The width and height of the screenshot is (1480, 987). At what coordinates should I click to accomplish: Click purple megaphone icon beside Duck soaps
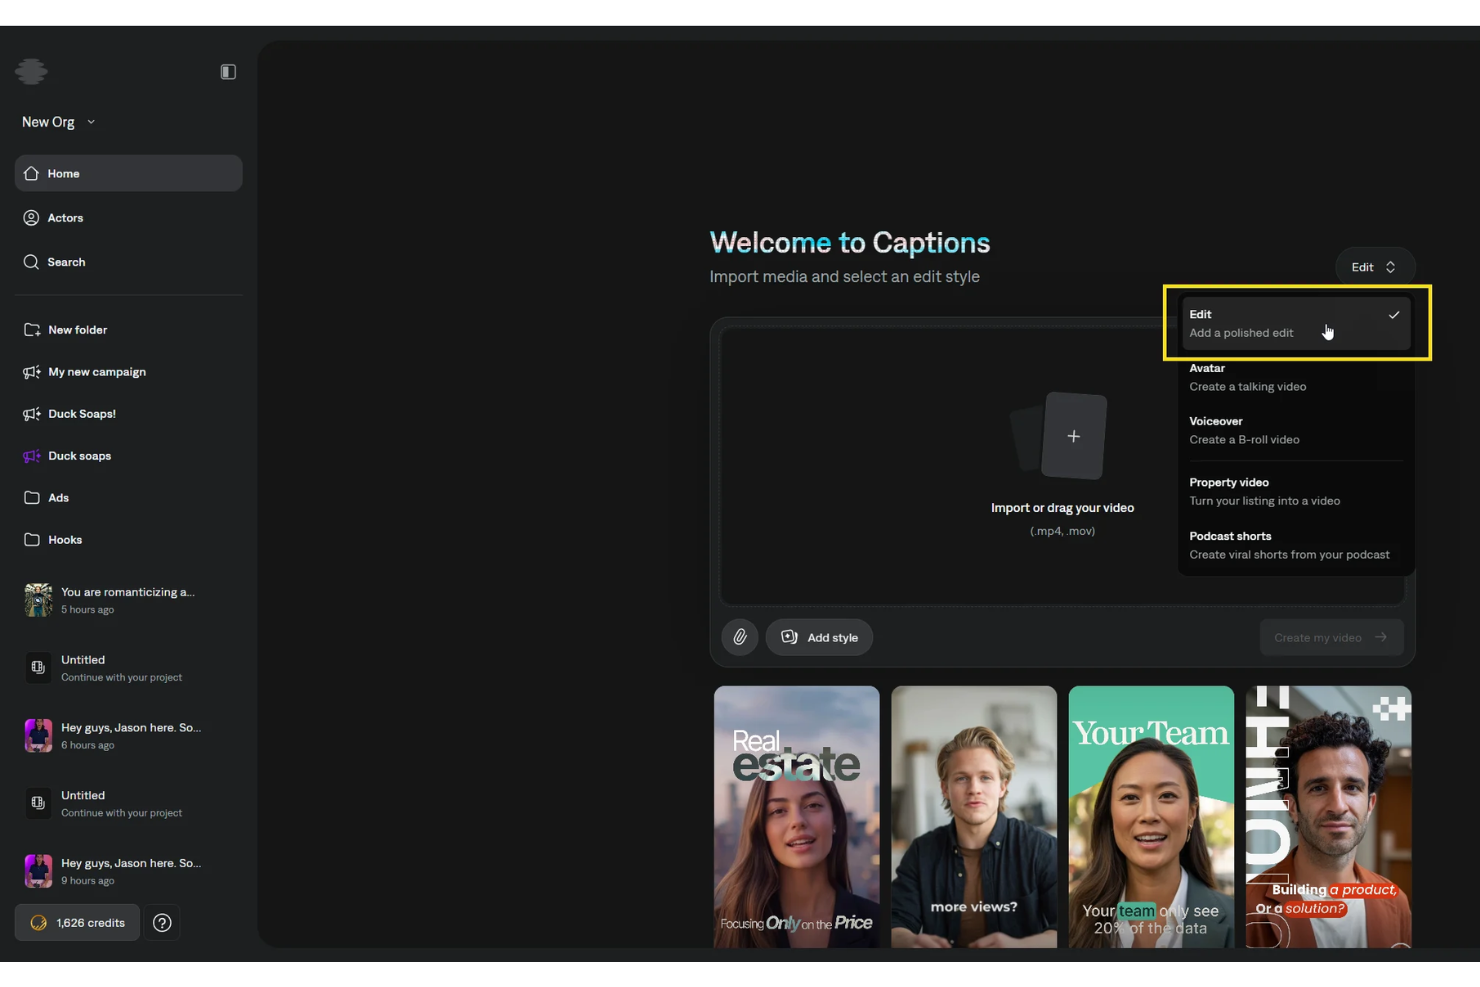tap(32, 456)
